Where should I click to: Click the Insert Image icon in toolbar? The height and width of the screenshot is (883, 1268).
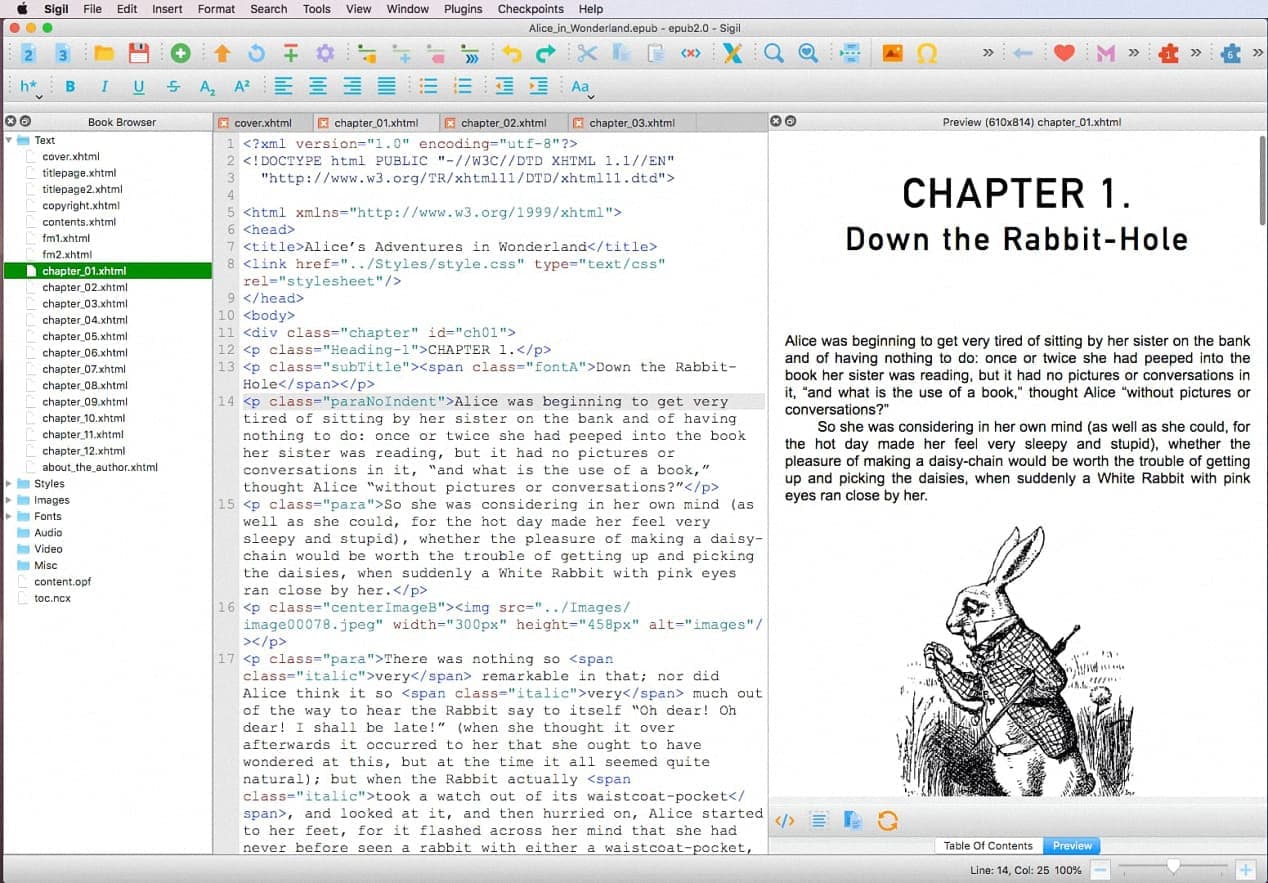tap(893, 54)
